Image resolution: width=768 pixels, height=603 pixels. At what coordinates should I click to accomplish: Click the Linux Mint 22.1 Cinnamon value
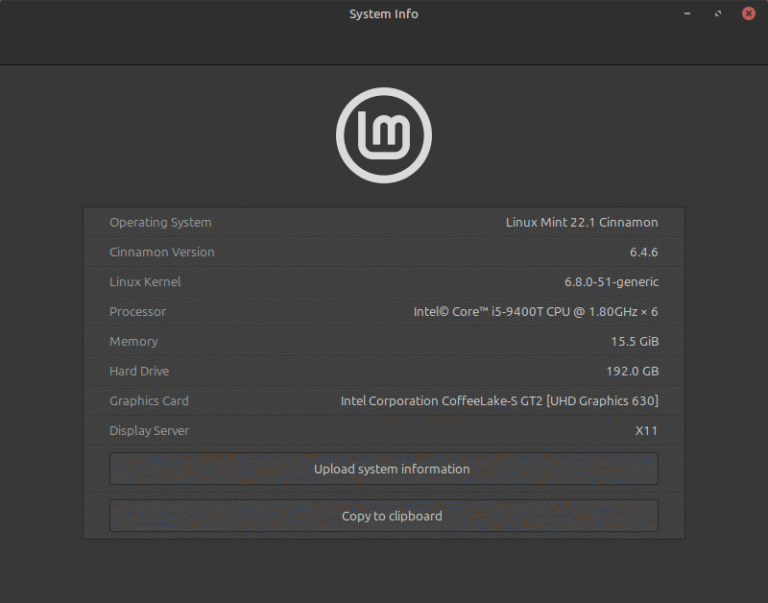[581, 222]
